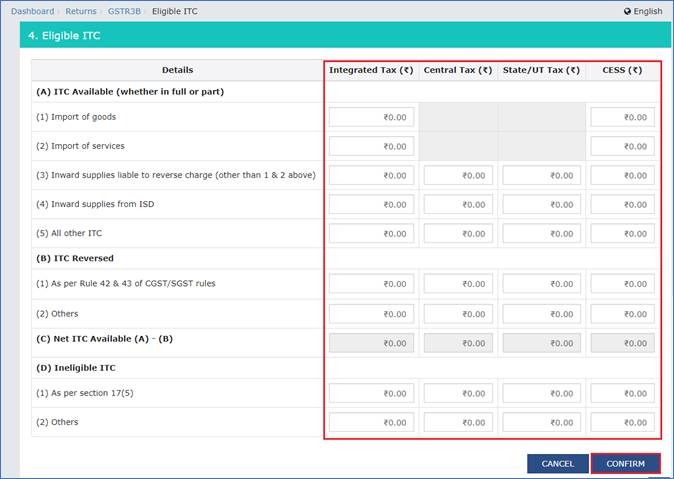Viewport: 674px width, 479px height.
Task: Open the English language selector
Action: click(643, 12)
